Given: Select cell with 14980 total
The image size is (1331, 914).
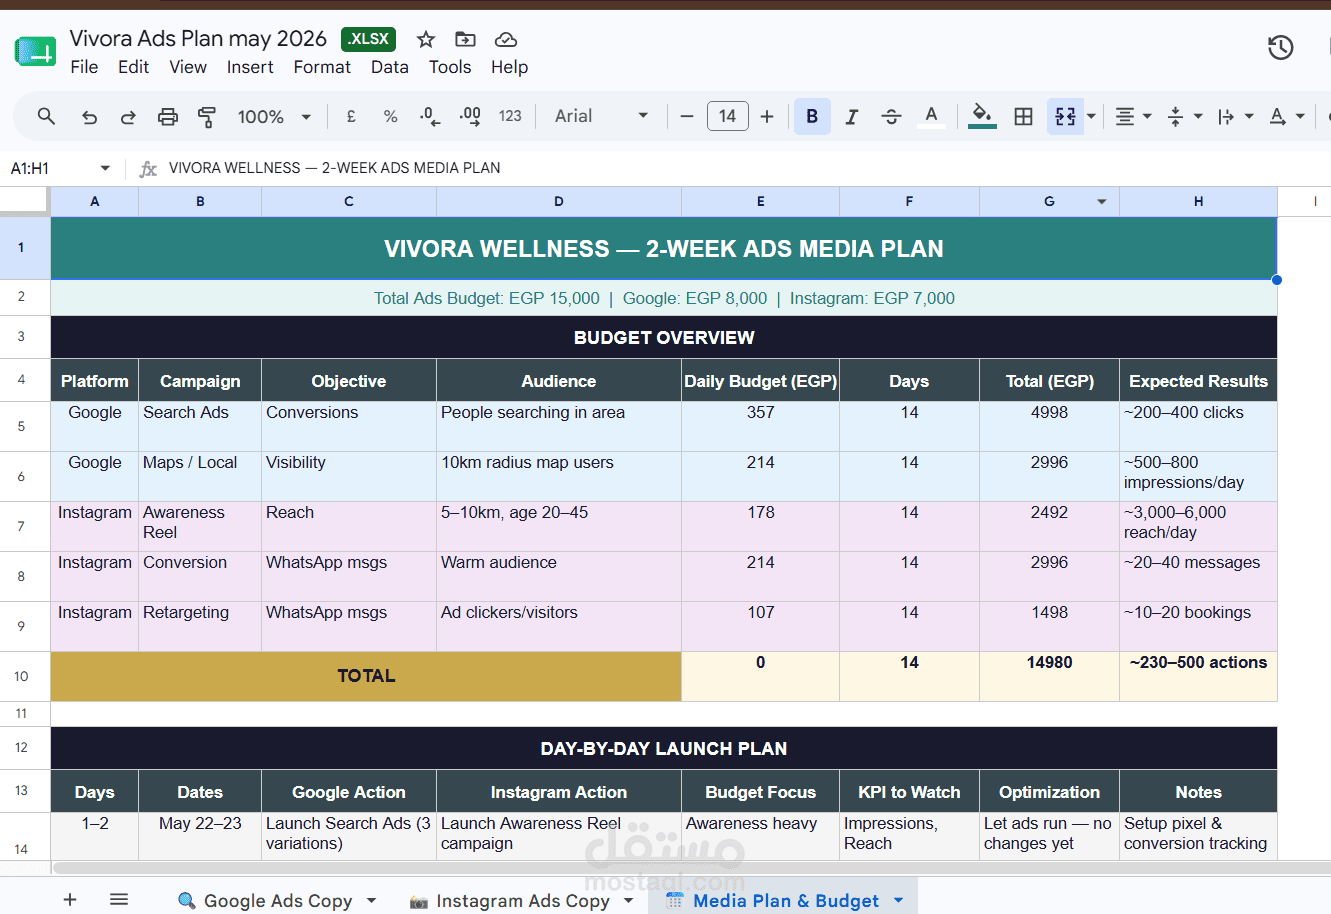Looking at the screenshot, I should click(1049, 676).
